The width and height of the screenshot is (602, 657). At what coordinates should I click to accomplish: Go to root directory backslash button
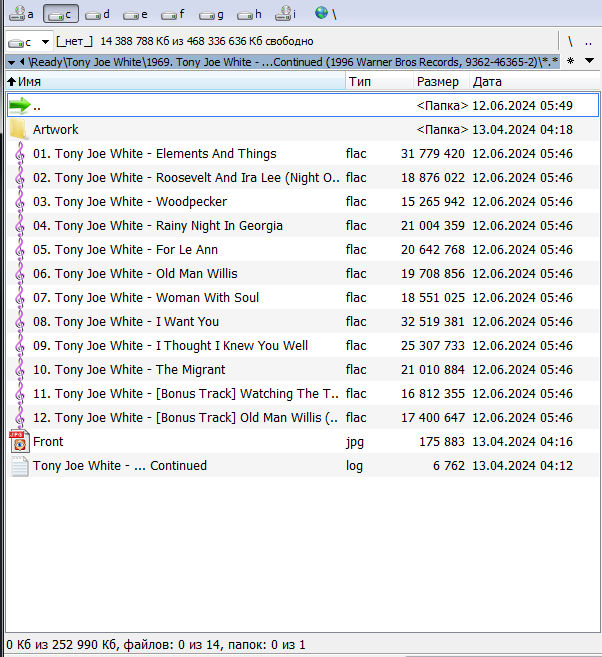click(x=570, y=41)
